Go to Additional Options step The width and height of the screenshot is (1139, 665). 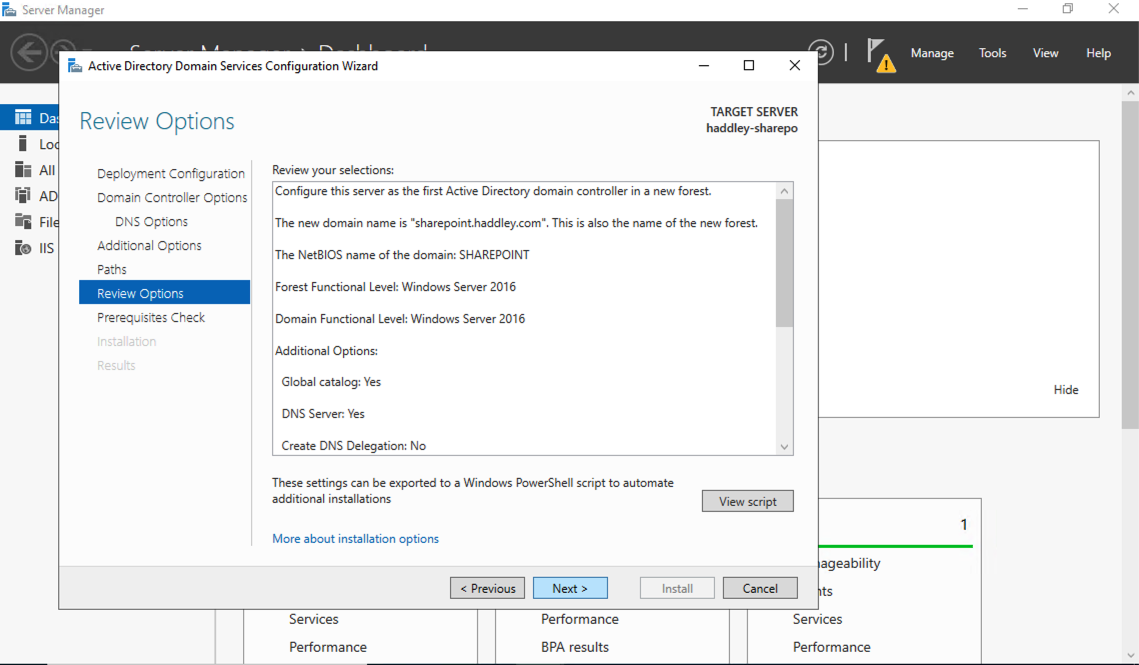(x=149, y=246)
